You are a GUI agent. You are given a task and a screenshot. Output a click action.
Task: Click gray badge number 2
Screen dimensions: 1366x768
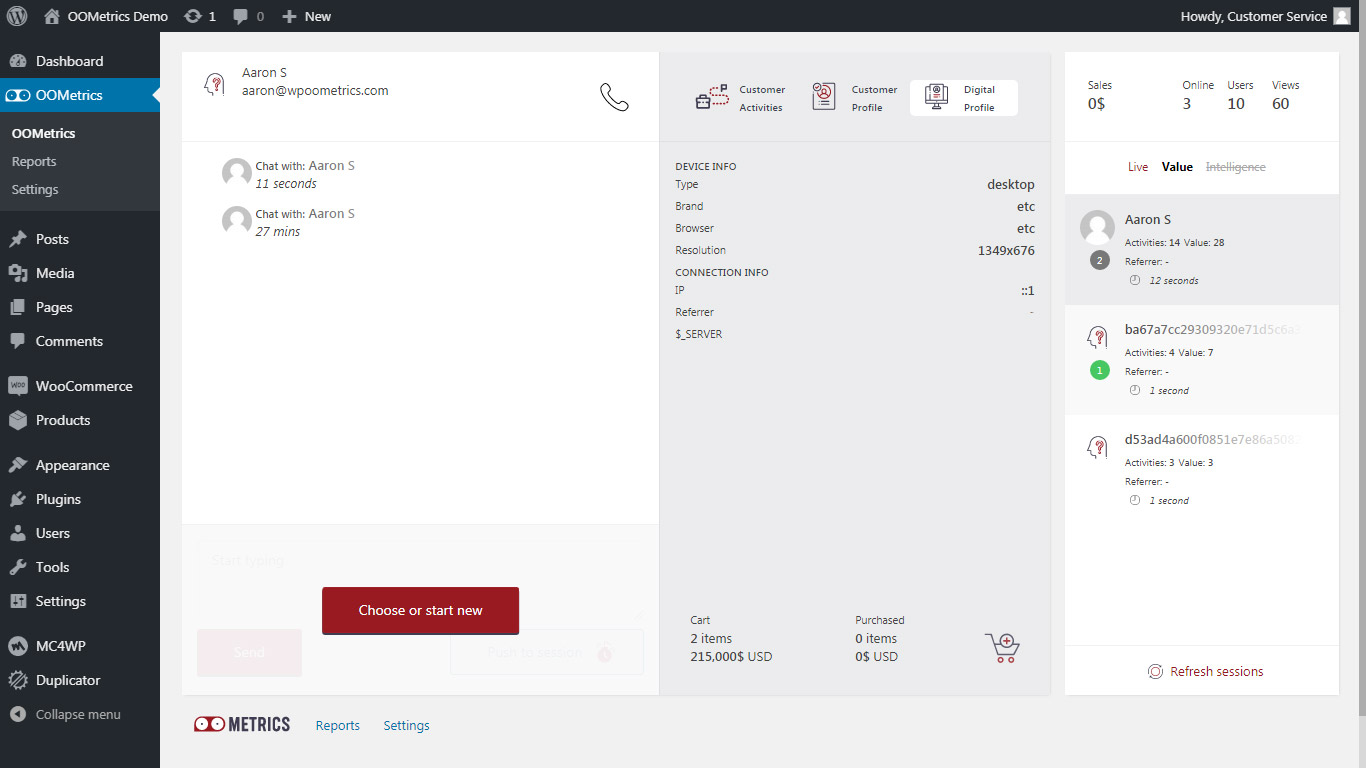[1100, 261]
